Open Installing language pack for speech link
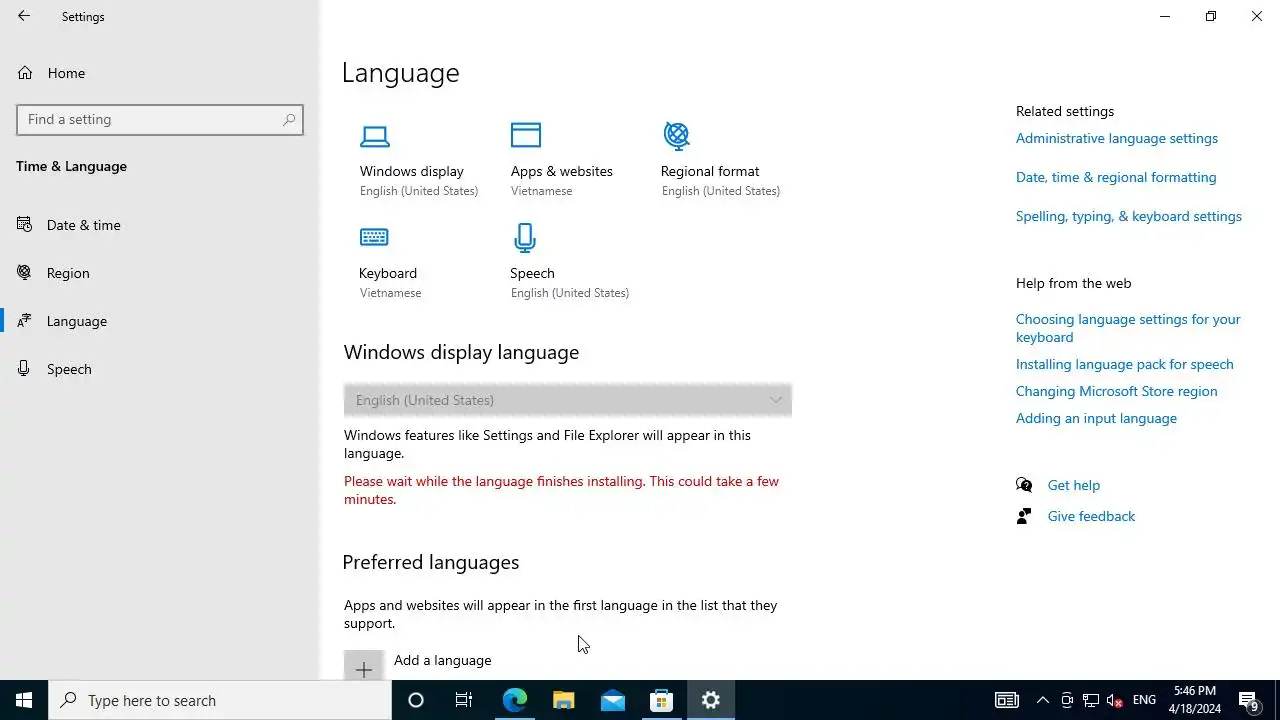 point(1125,364)
